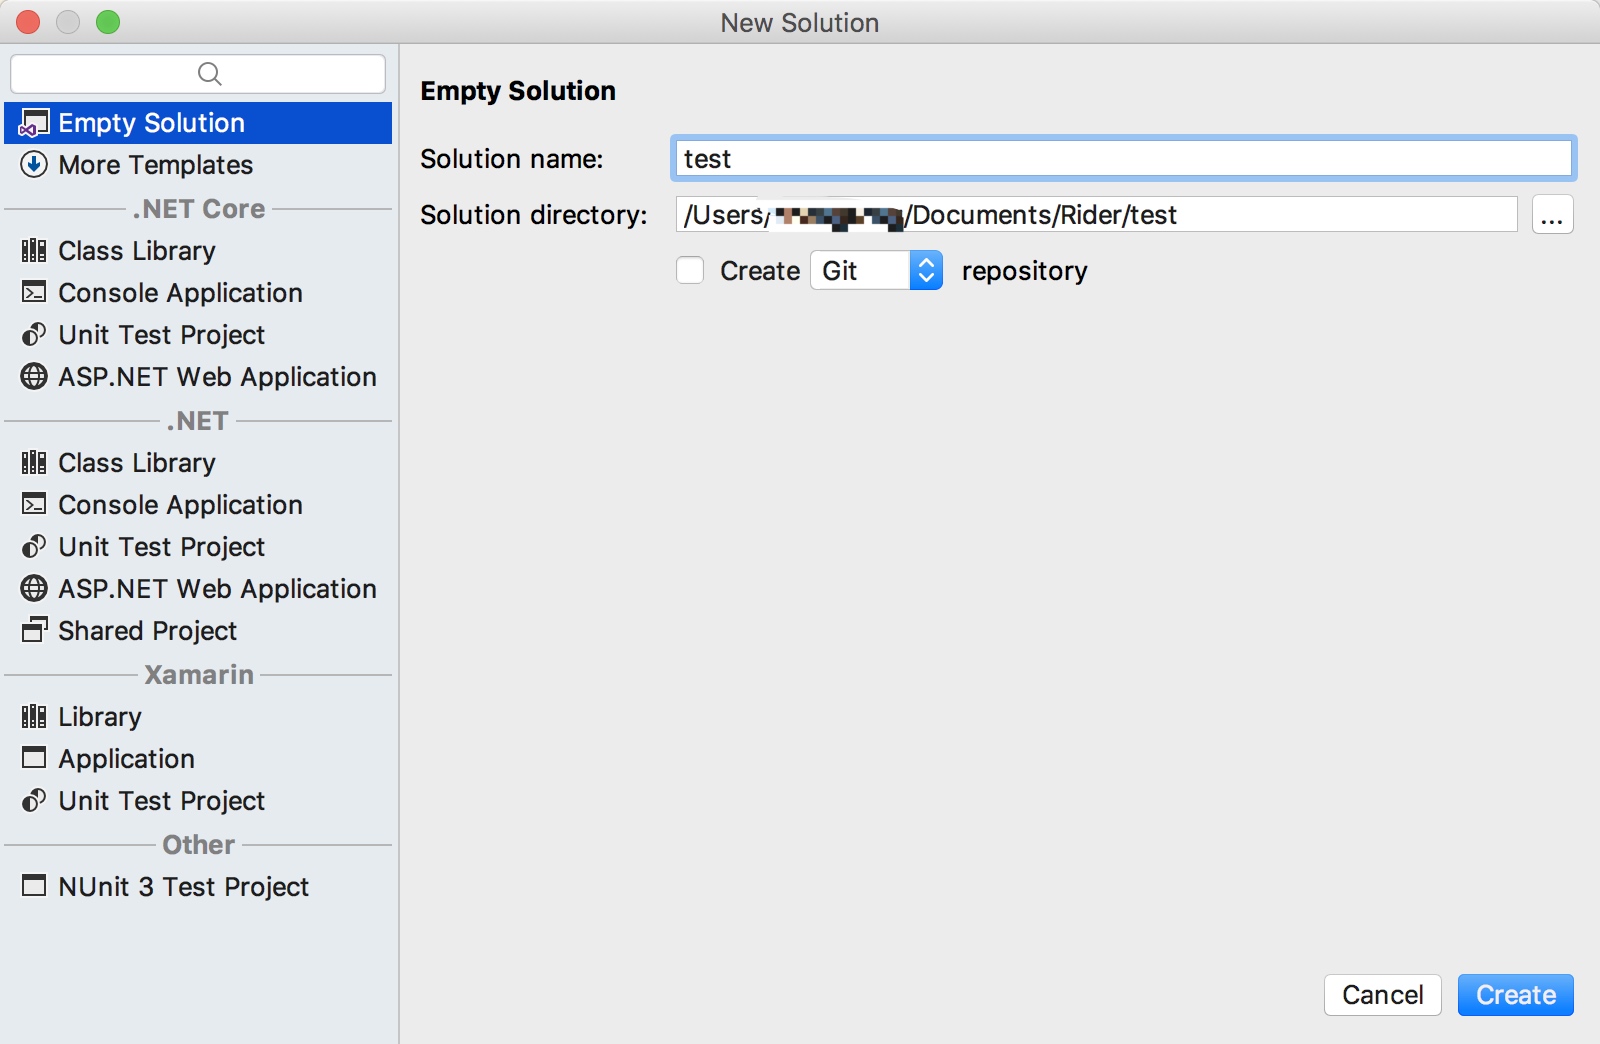Click the Xamarin Unit Test Project icon
The height and width of the screenshot is (1044, 1600).
[x=34, y=801]
